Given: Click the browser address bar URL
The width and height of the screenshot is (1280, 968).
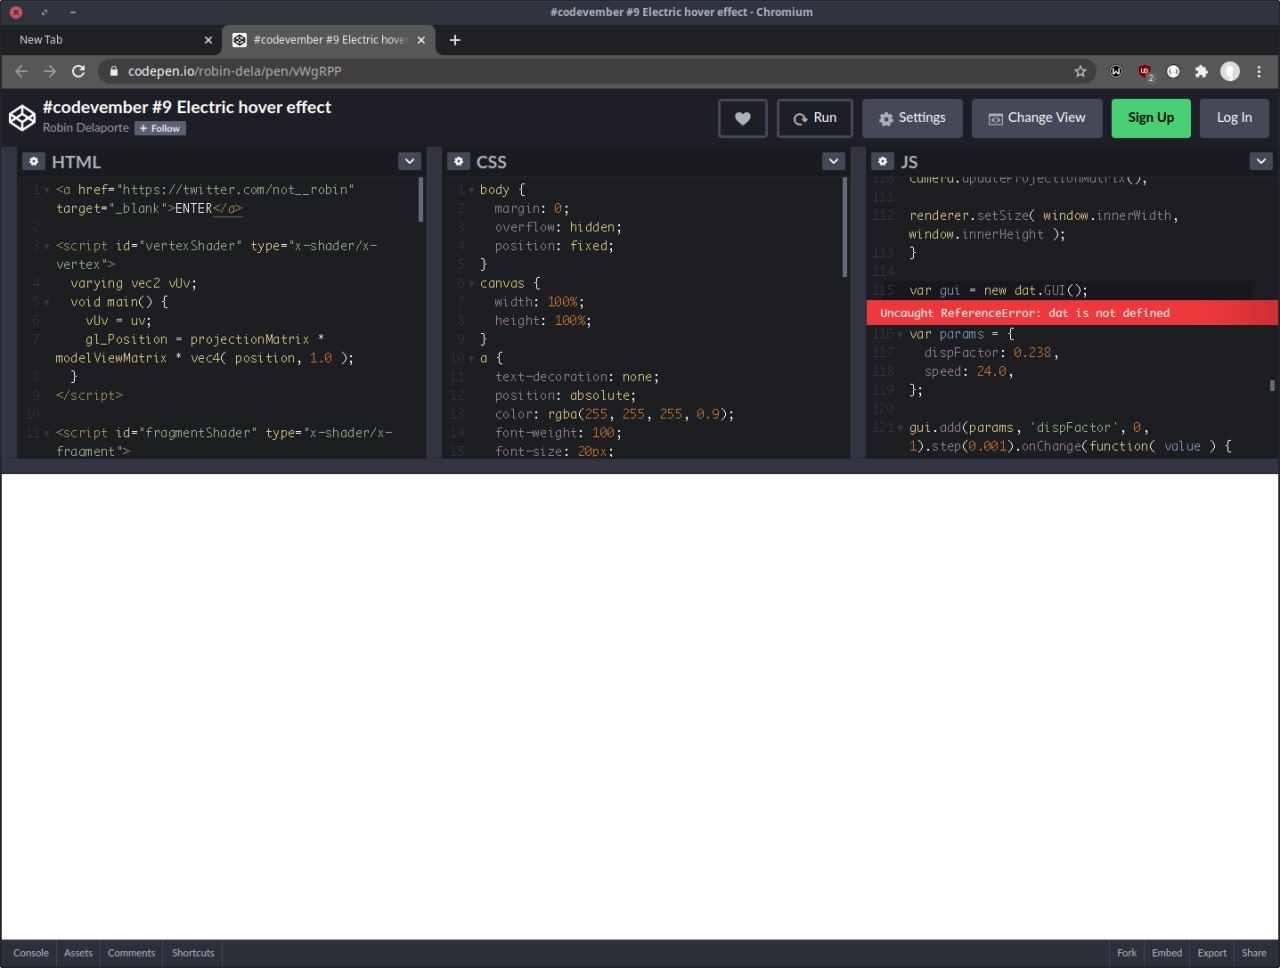Looking at the screenshot, I should [x=235, y=71].
